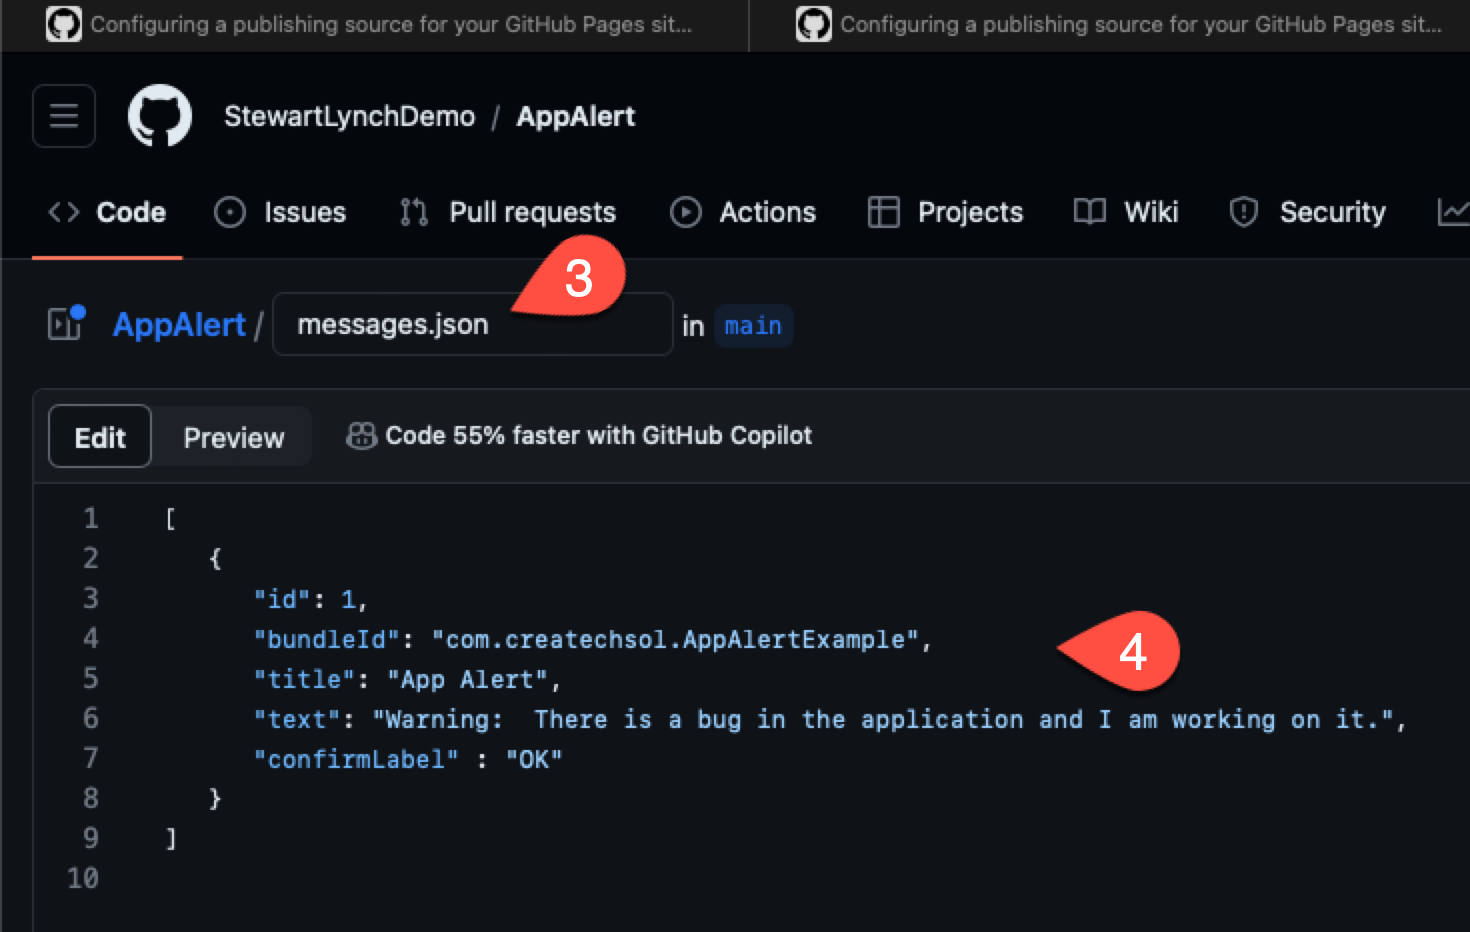Click the Wiki book icon
Viewport: 1470px width, 932px height.
tap(1090, 212)
